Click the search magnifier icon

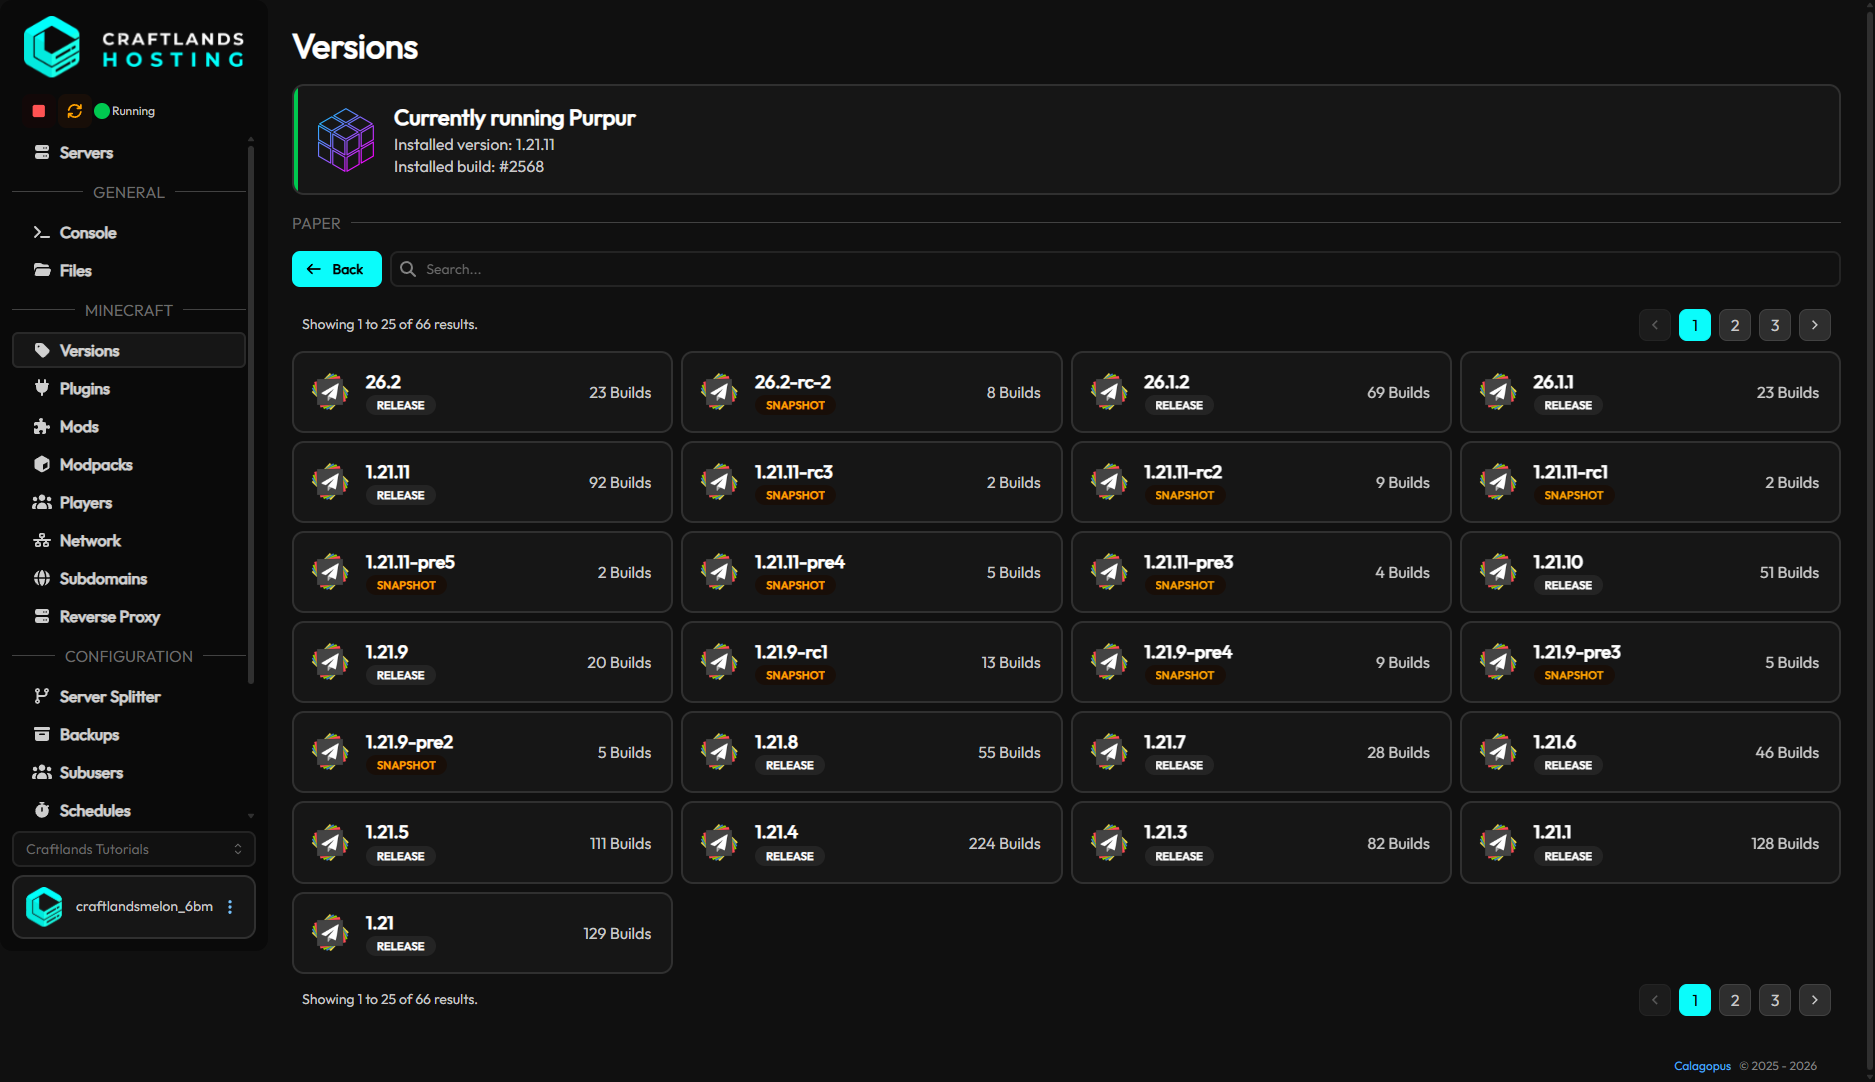[x=408, y=269]
